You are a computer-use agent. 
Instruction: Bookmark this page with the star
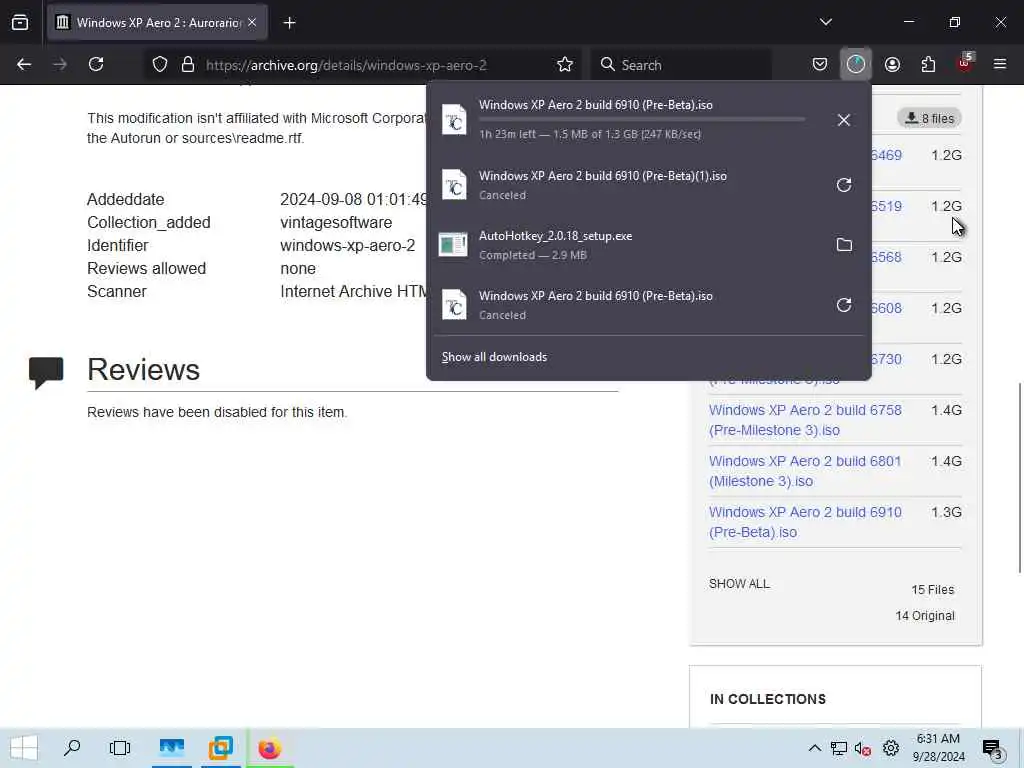point(565,64)
